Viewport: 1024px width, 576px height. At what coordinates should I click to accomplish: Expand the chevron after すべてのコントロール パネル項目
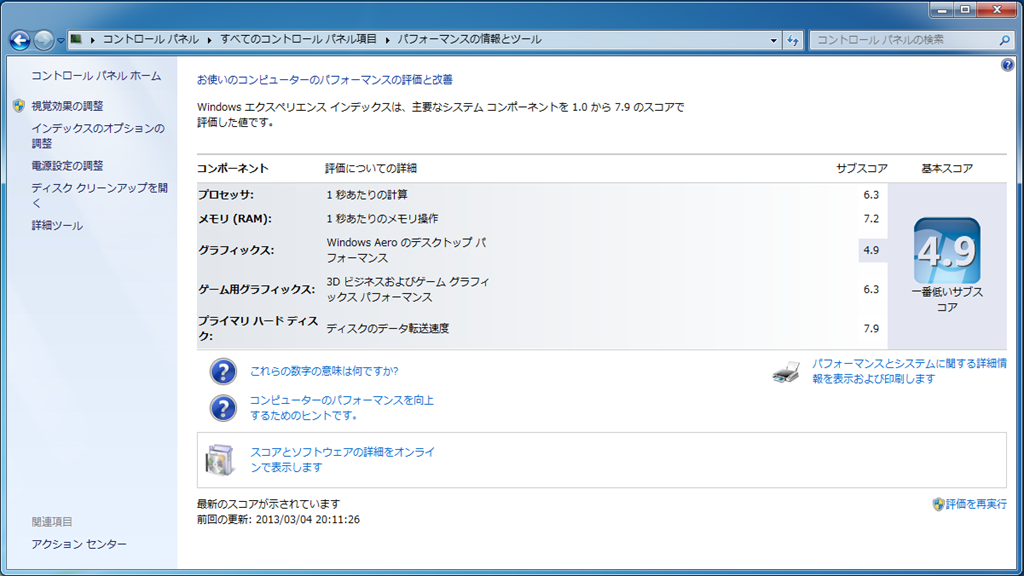tap(387, 40)
